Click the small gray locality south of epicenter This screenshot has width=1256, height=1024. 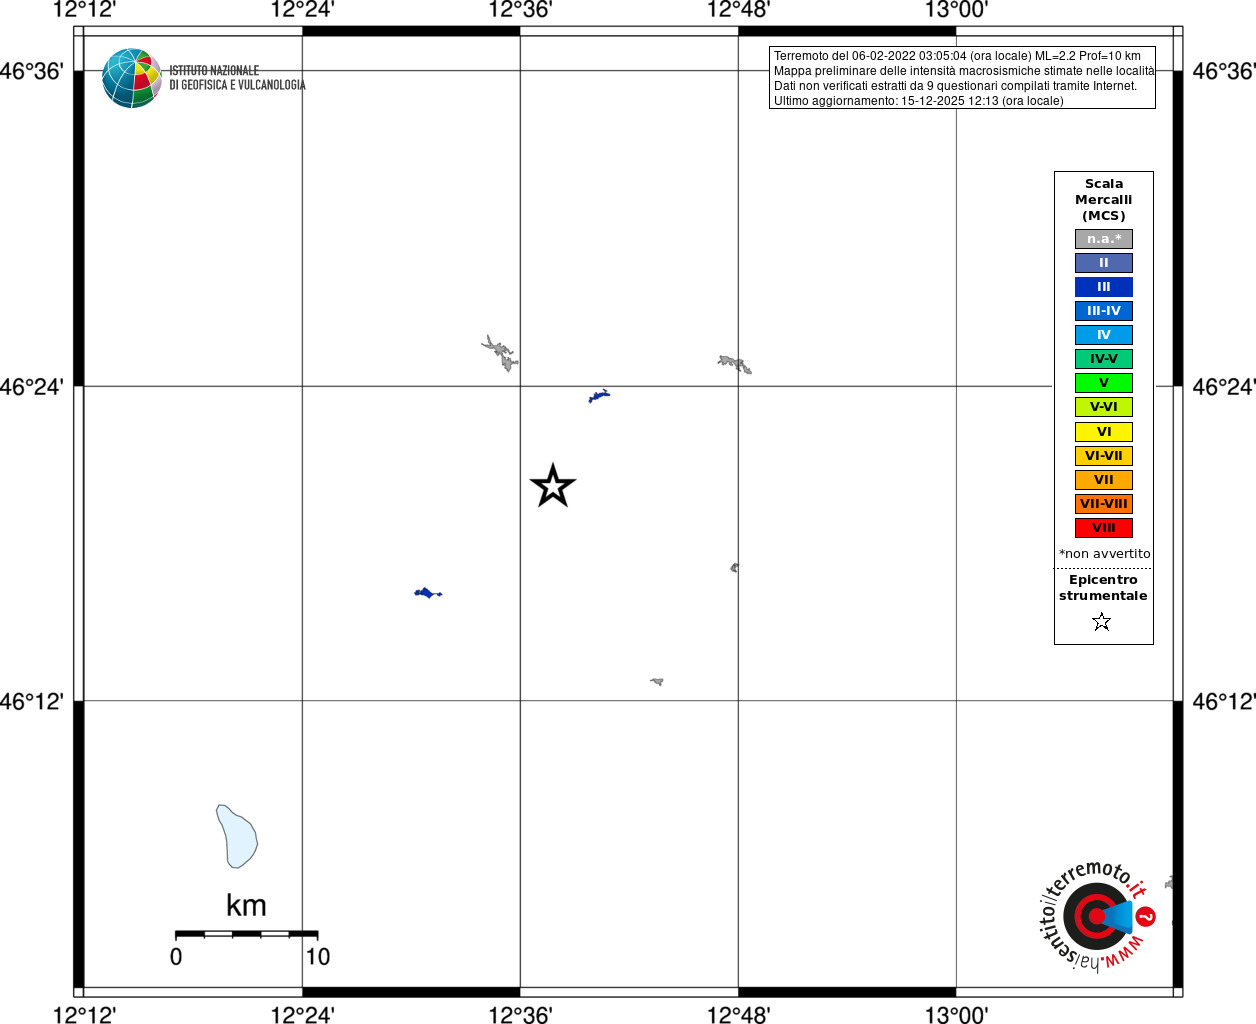point(657,681)
